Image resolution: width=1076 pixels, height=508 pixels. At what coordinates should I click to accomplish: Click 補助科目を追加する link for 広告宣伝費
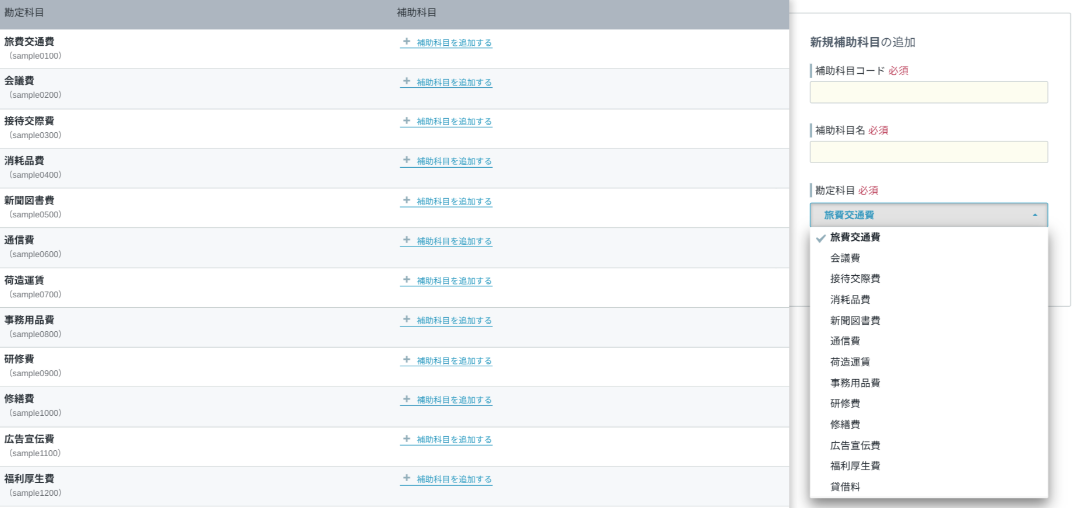coord(446,439)
